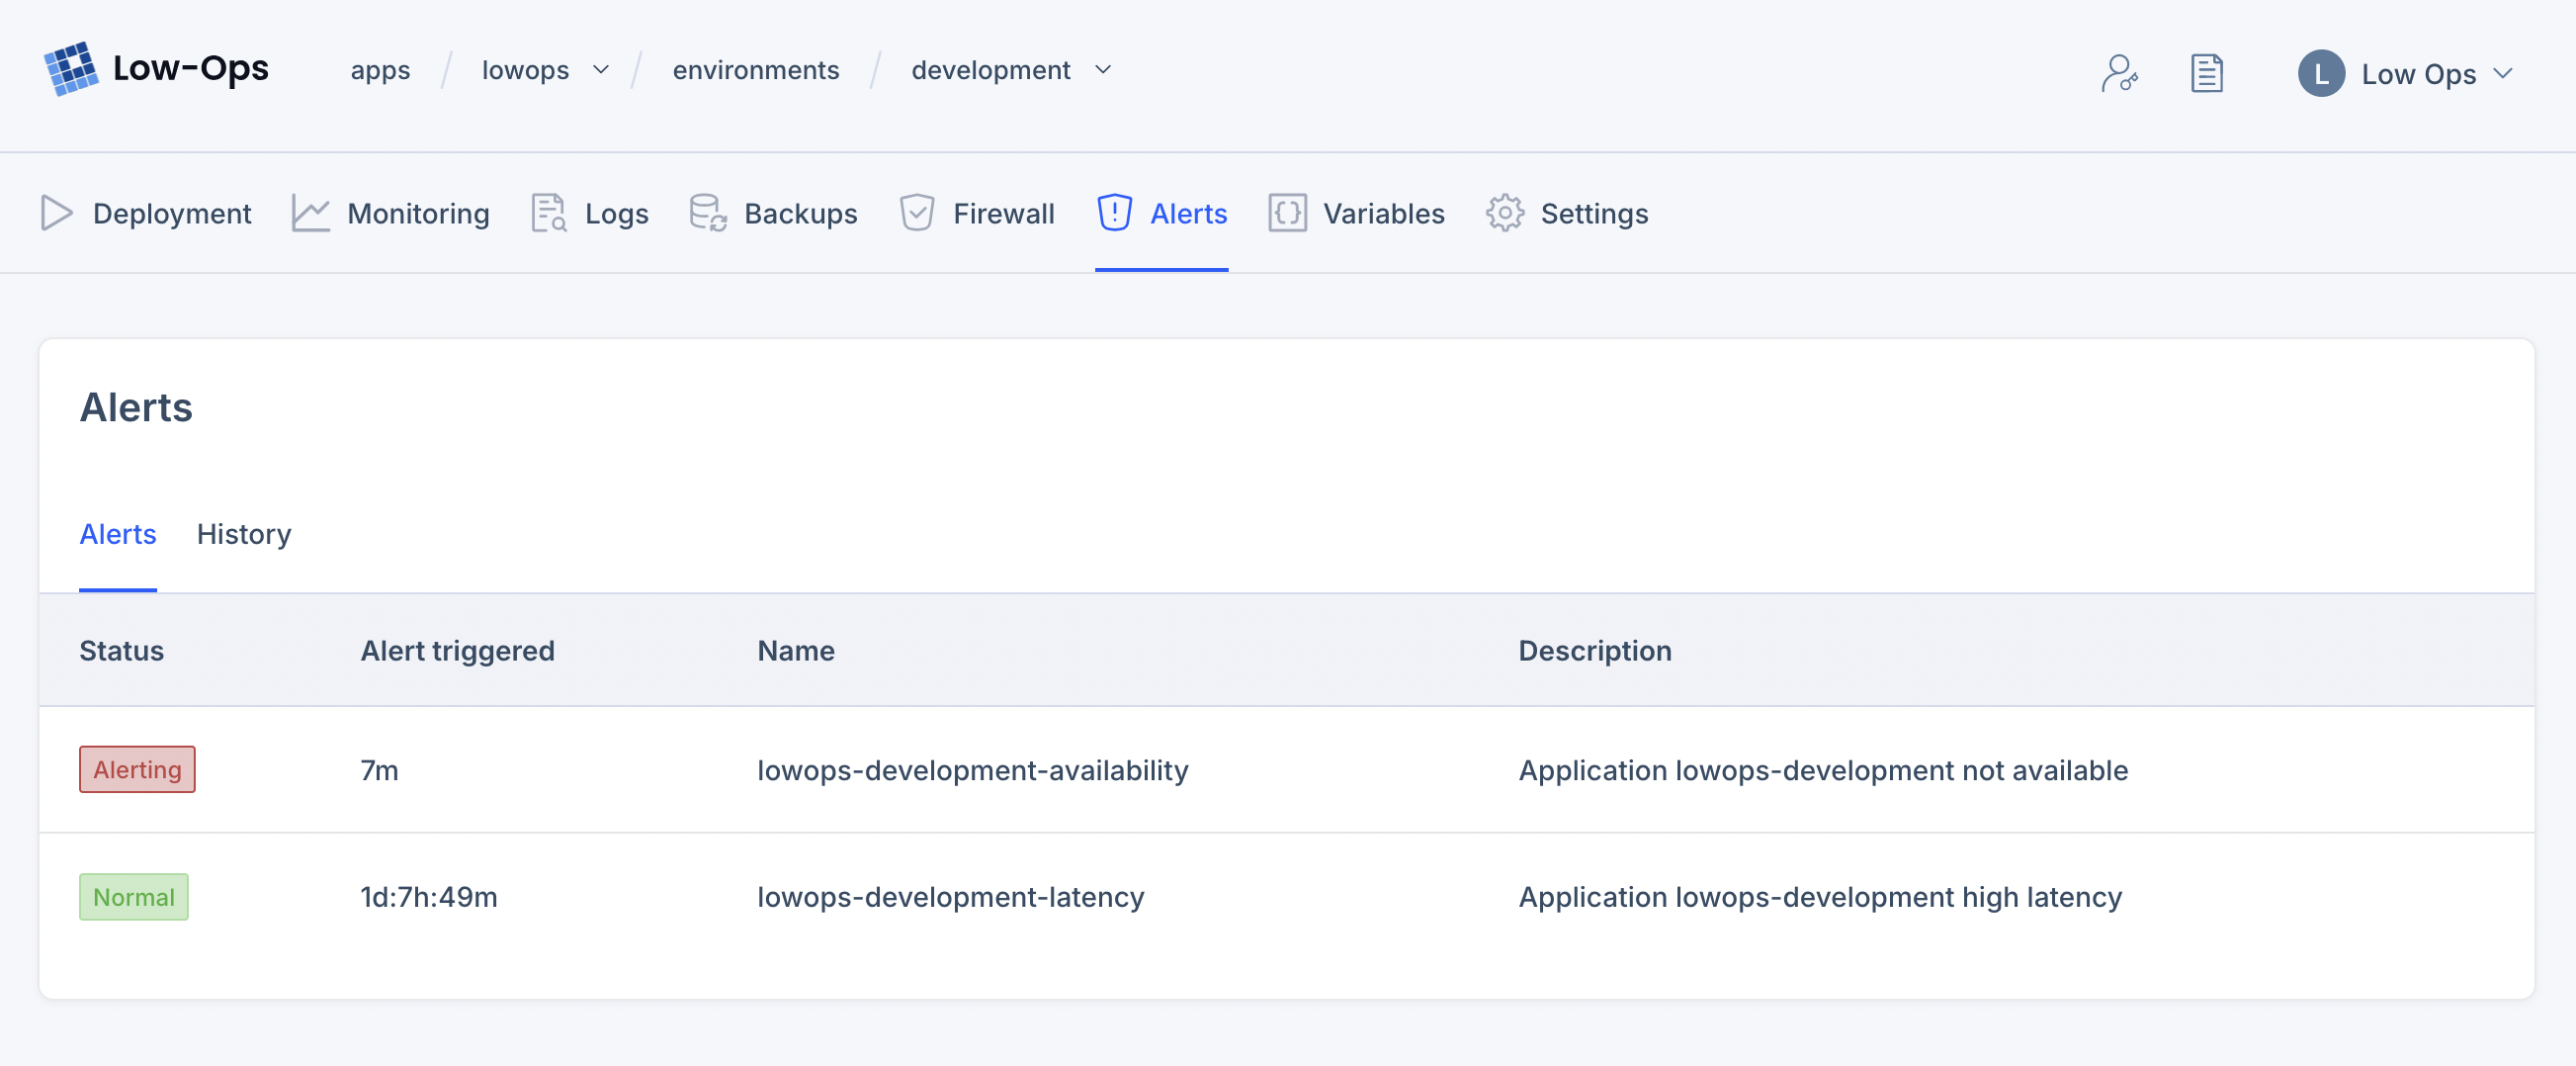
Task: Click 'Application lowops-development not available' description
Action: pyautogui.click(x=1823, y=770)
